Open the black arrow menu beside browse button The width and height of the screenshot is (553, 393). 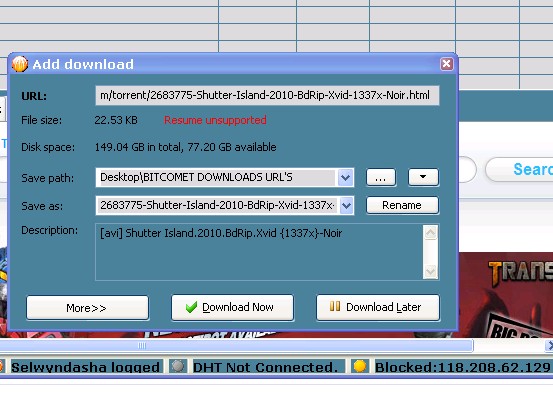pyautogui.click(x=423, y=177)
